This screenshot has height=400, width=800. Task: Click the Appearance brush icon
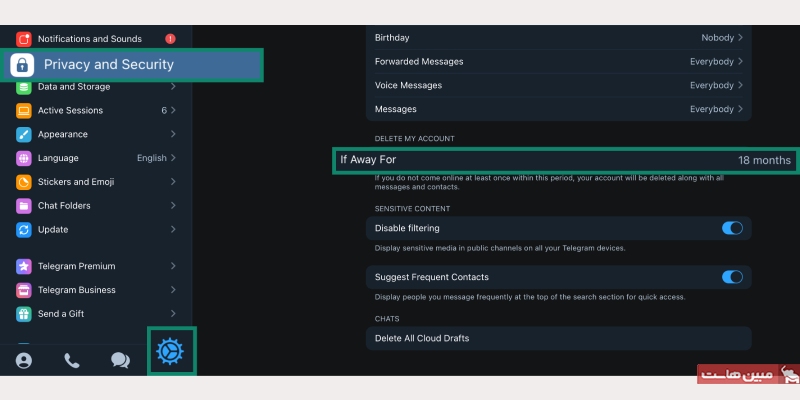pyautogui.click(x=23, y=134)
